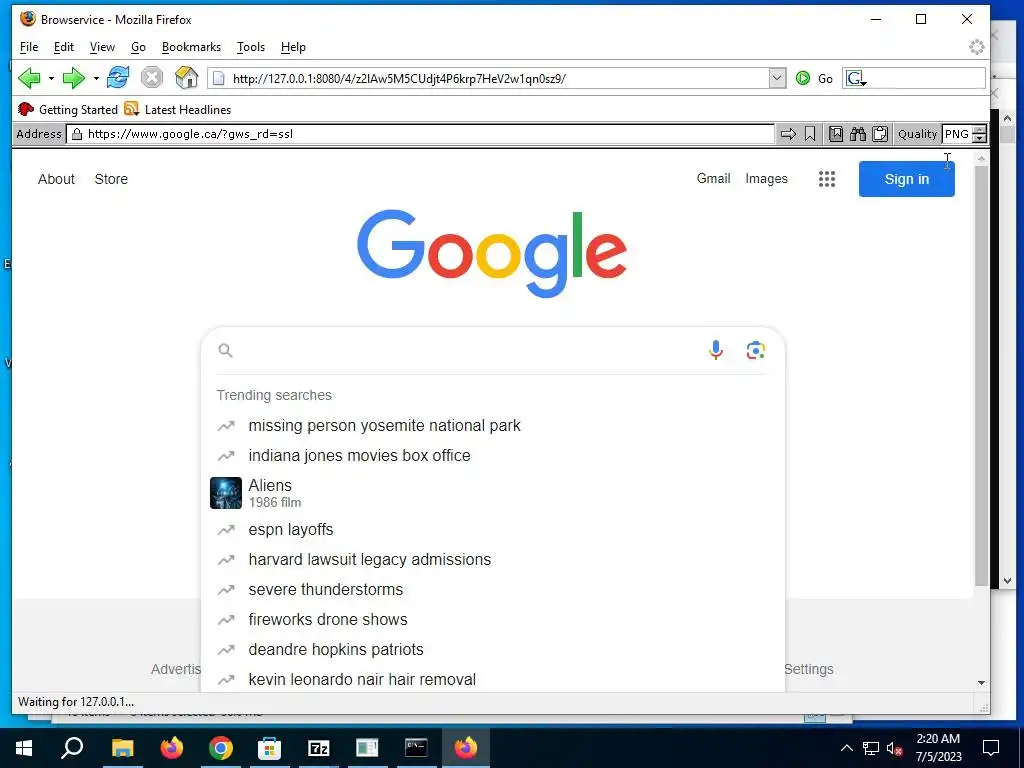Image resolution: width=1024 pixels, height=768 pixels.
Task: Go back with the green back arrow
Action: pyautogui.click(x=29, y=78)
